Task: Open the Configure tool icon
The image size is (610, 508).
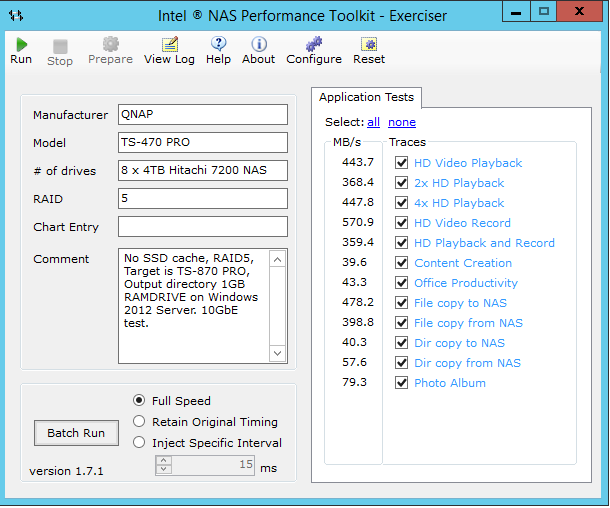Action: [314, 45]
